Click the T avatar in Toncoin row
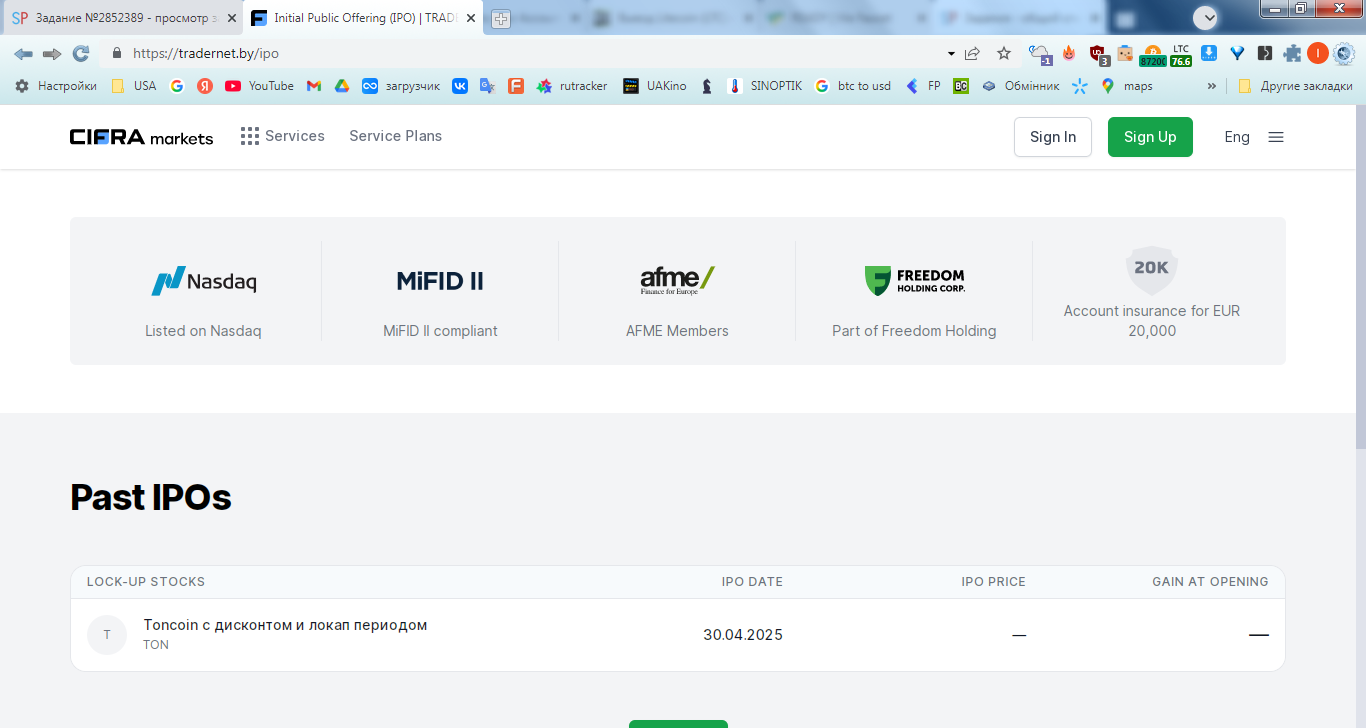This screenshot has height=728, width=1366. pyautogui.click(x=107, y=635)
